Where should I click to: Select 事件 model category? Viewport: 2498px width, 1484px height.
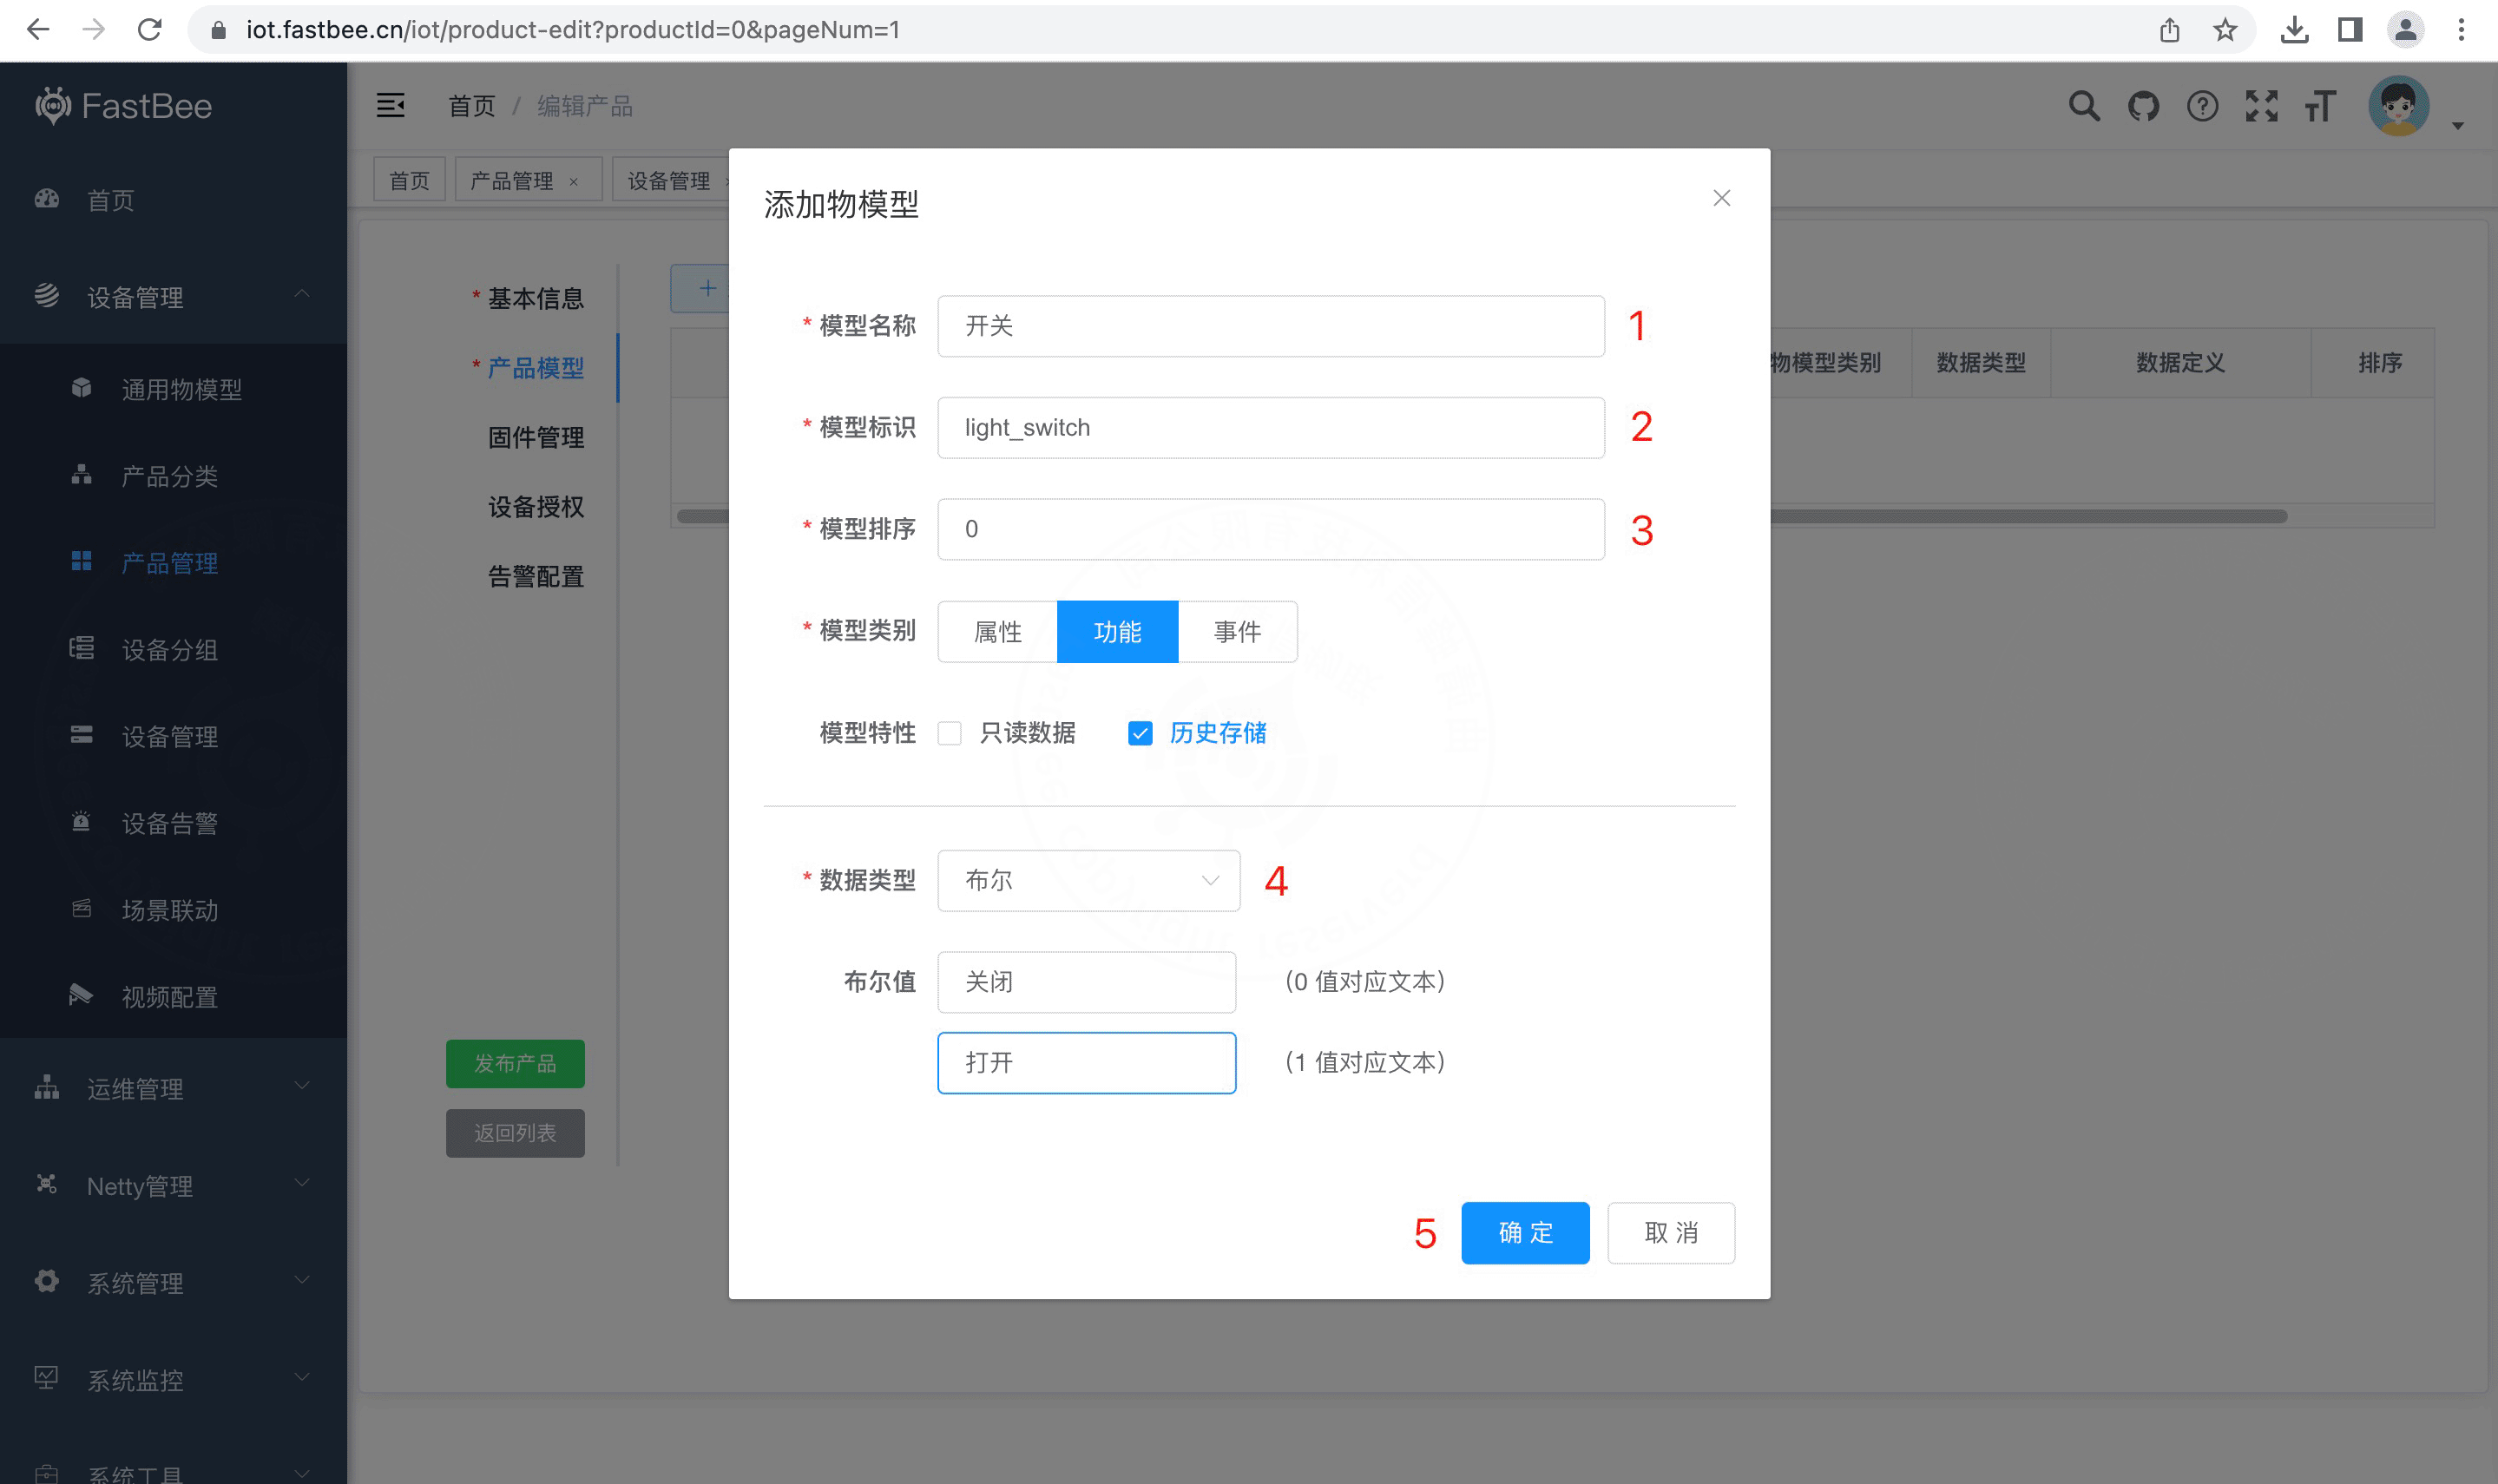pyautogui.click(x=1237, y=631)
